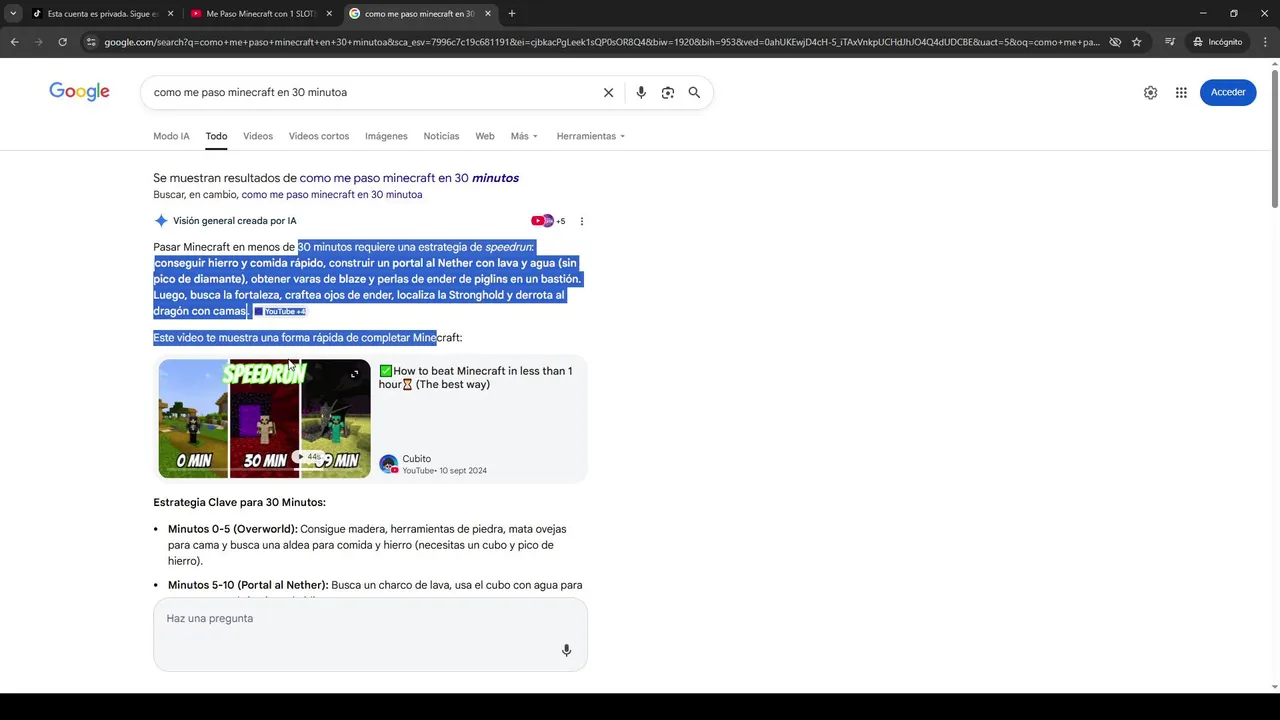Click the AI overview sparkle icon
The width and height of the screenshot is (1280, 720).
(161, 221)
